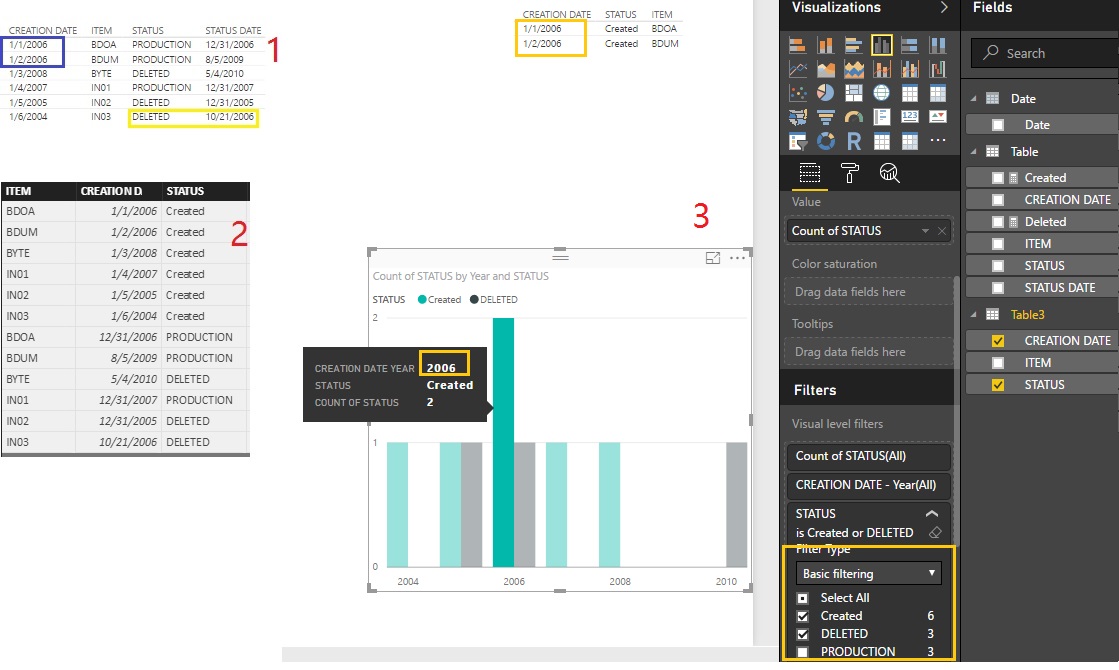Select the scatter chart visualization
The image size is (1119, 670).
(798, 93)
